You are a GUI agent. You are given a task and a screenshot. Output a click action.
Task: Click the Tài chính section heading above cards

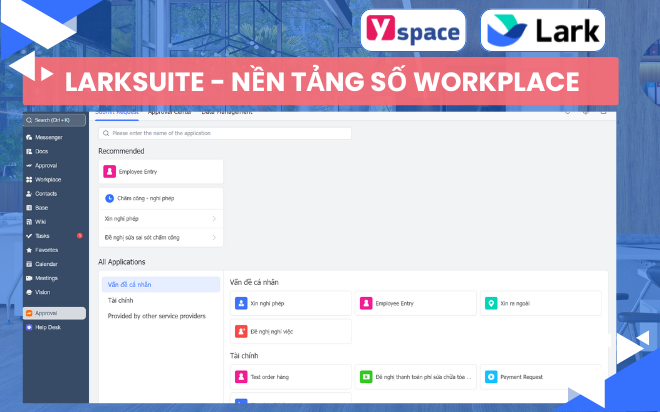244,356
